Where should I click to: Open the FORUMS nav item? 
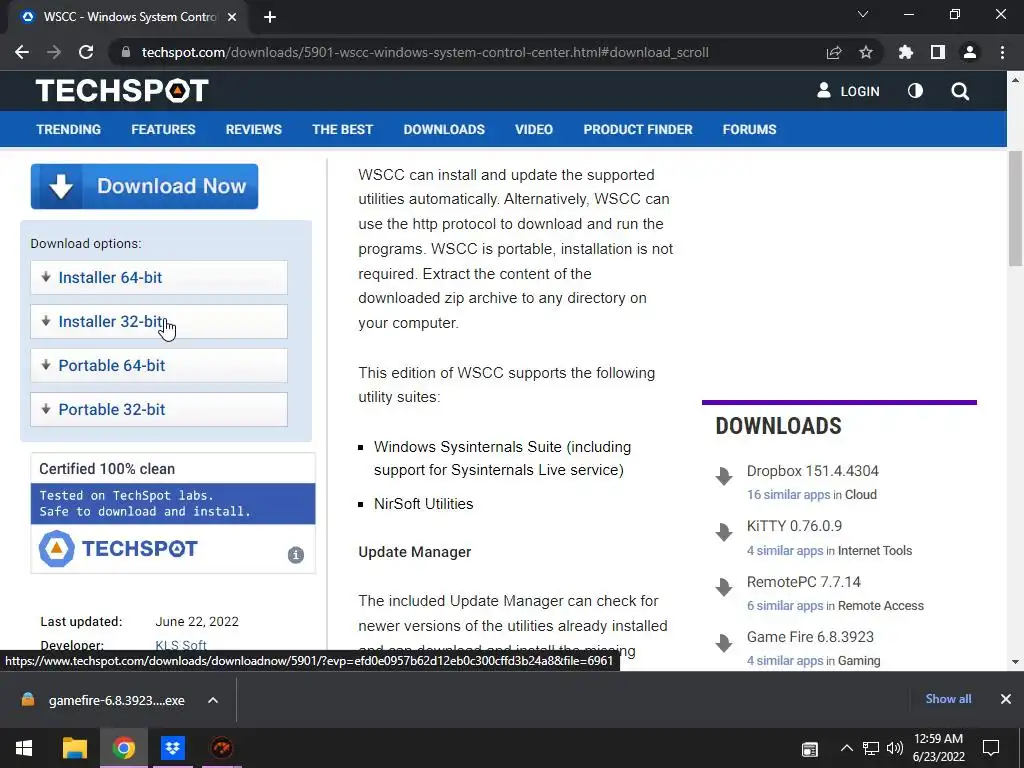pos(749,129)
